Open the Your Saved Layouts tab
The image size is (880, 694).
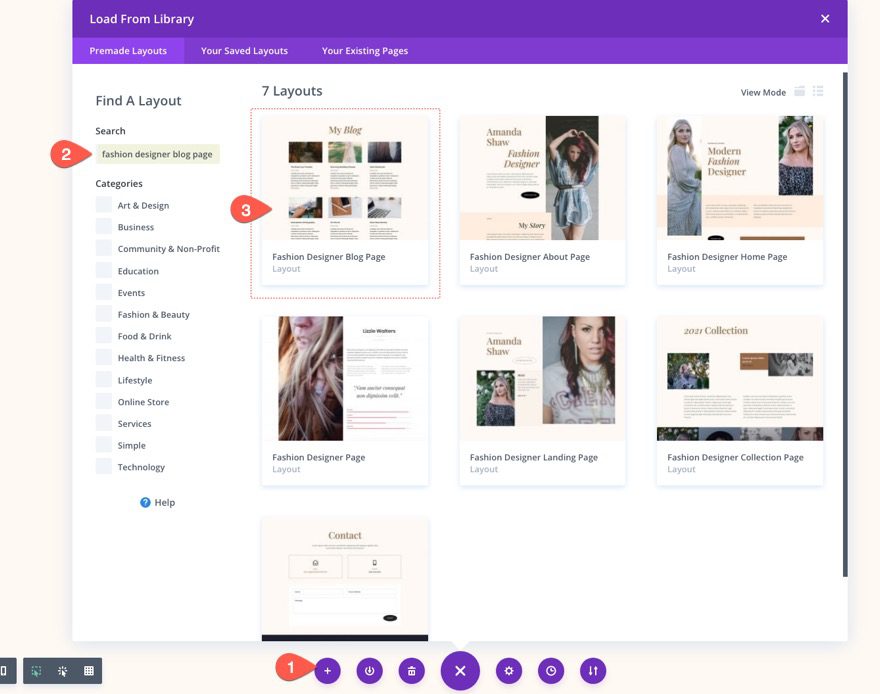coord(244,50)
